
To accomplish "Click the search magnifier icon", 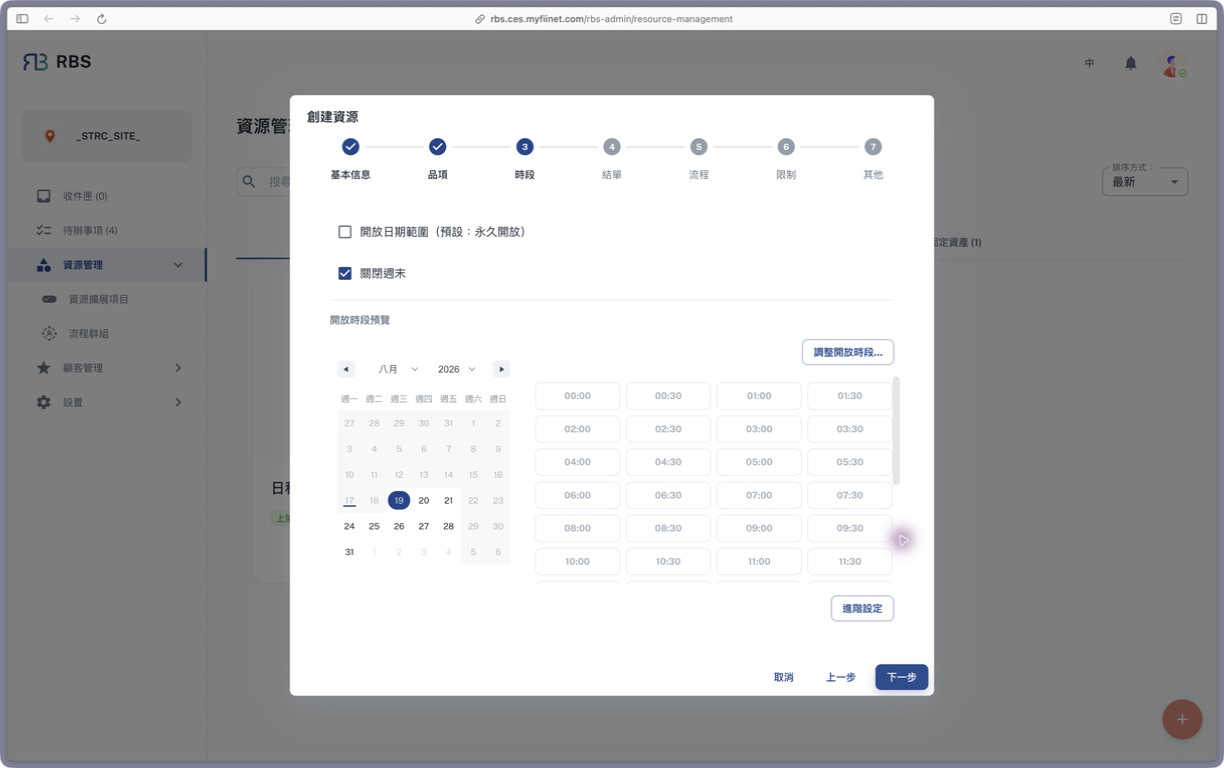I will tap(249, 182).
